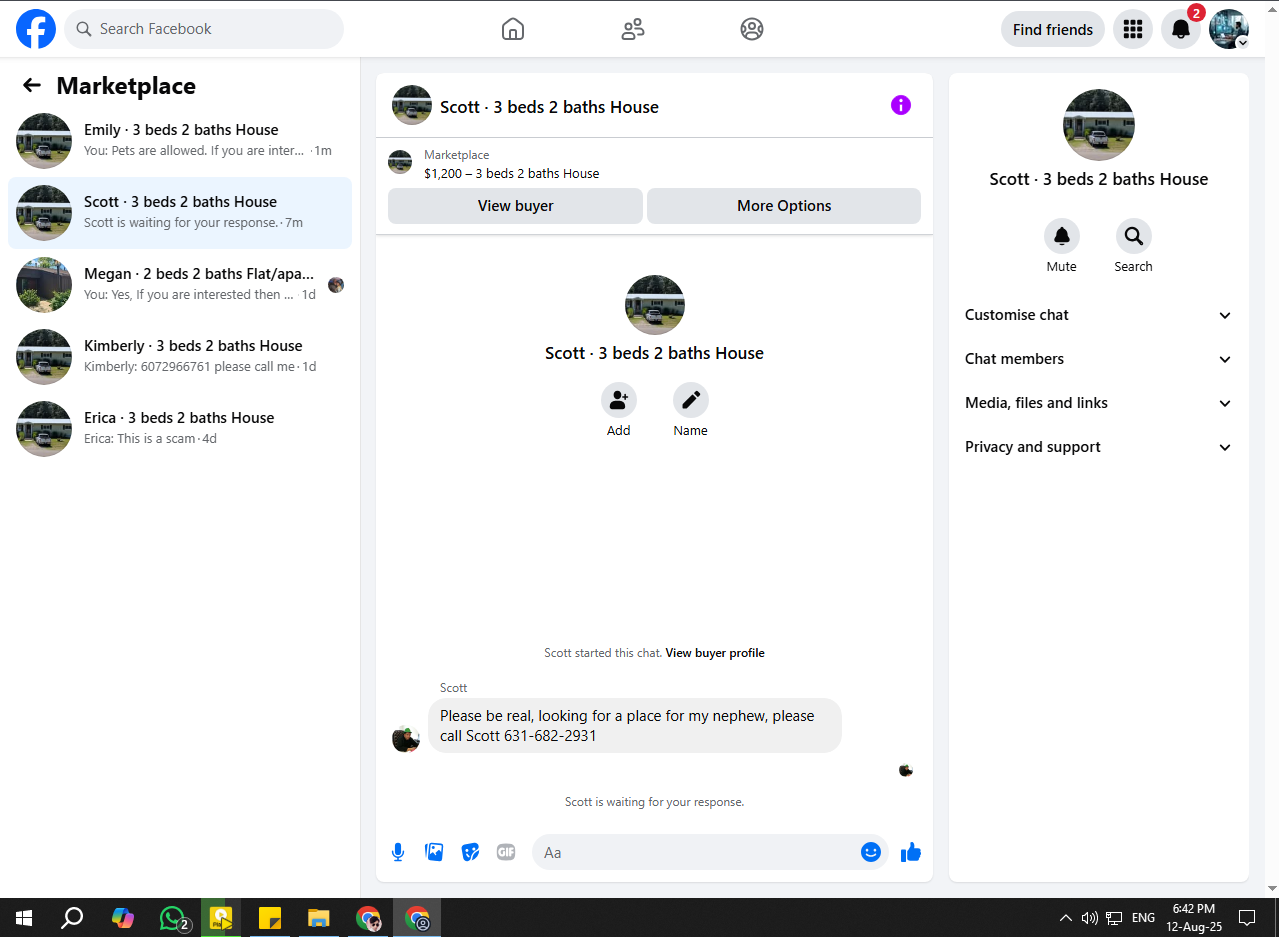This screenshot has height=937, width=1279.
Task: Click the Find friends button
Action: pyautogui.click(x=1053, y=29)
